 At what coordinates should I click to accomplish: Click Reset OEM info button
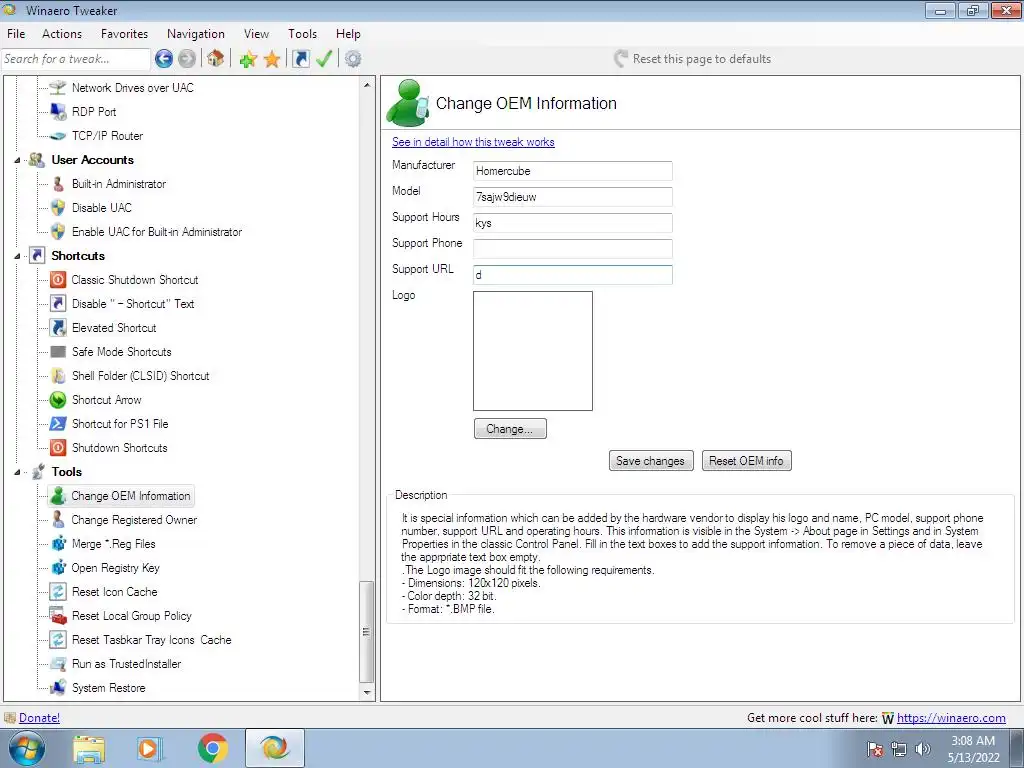746,461
